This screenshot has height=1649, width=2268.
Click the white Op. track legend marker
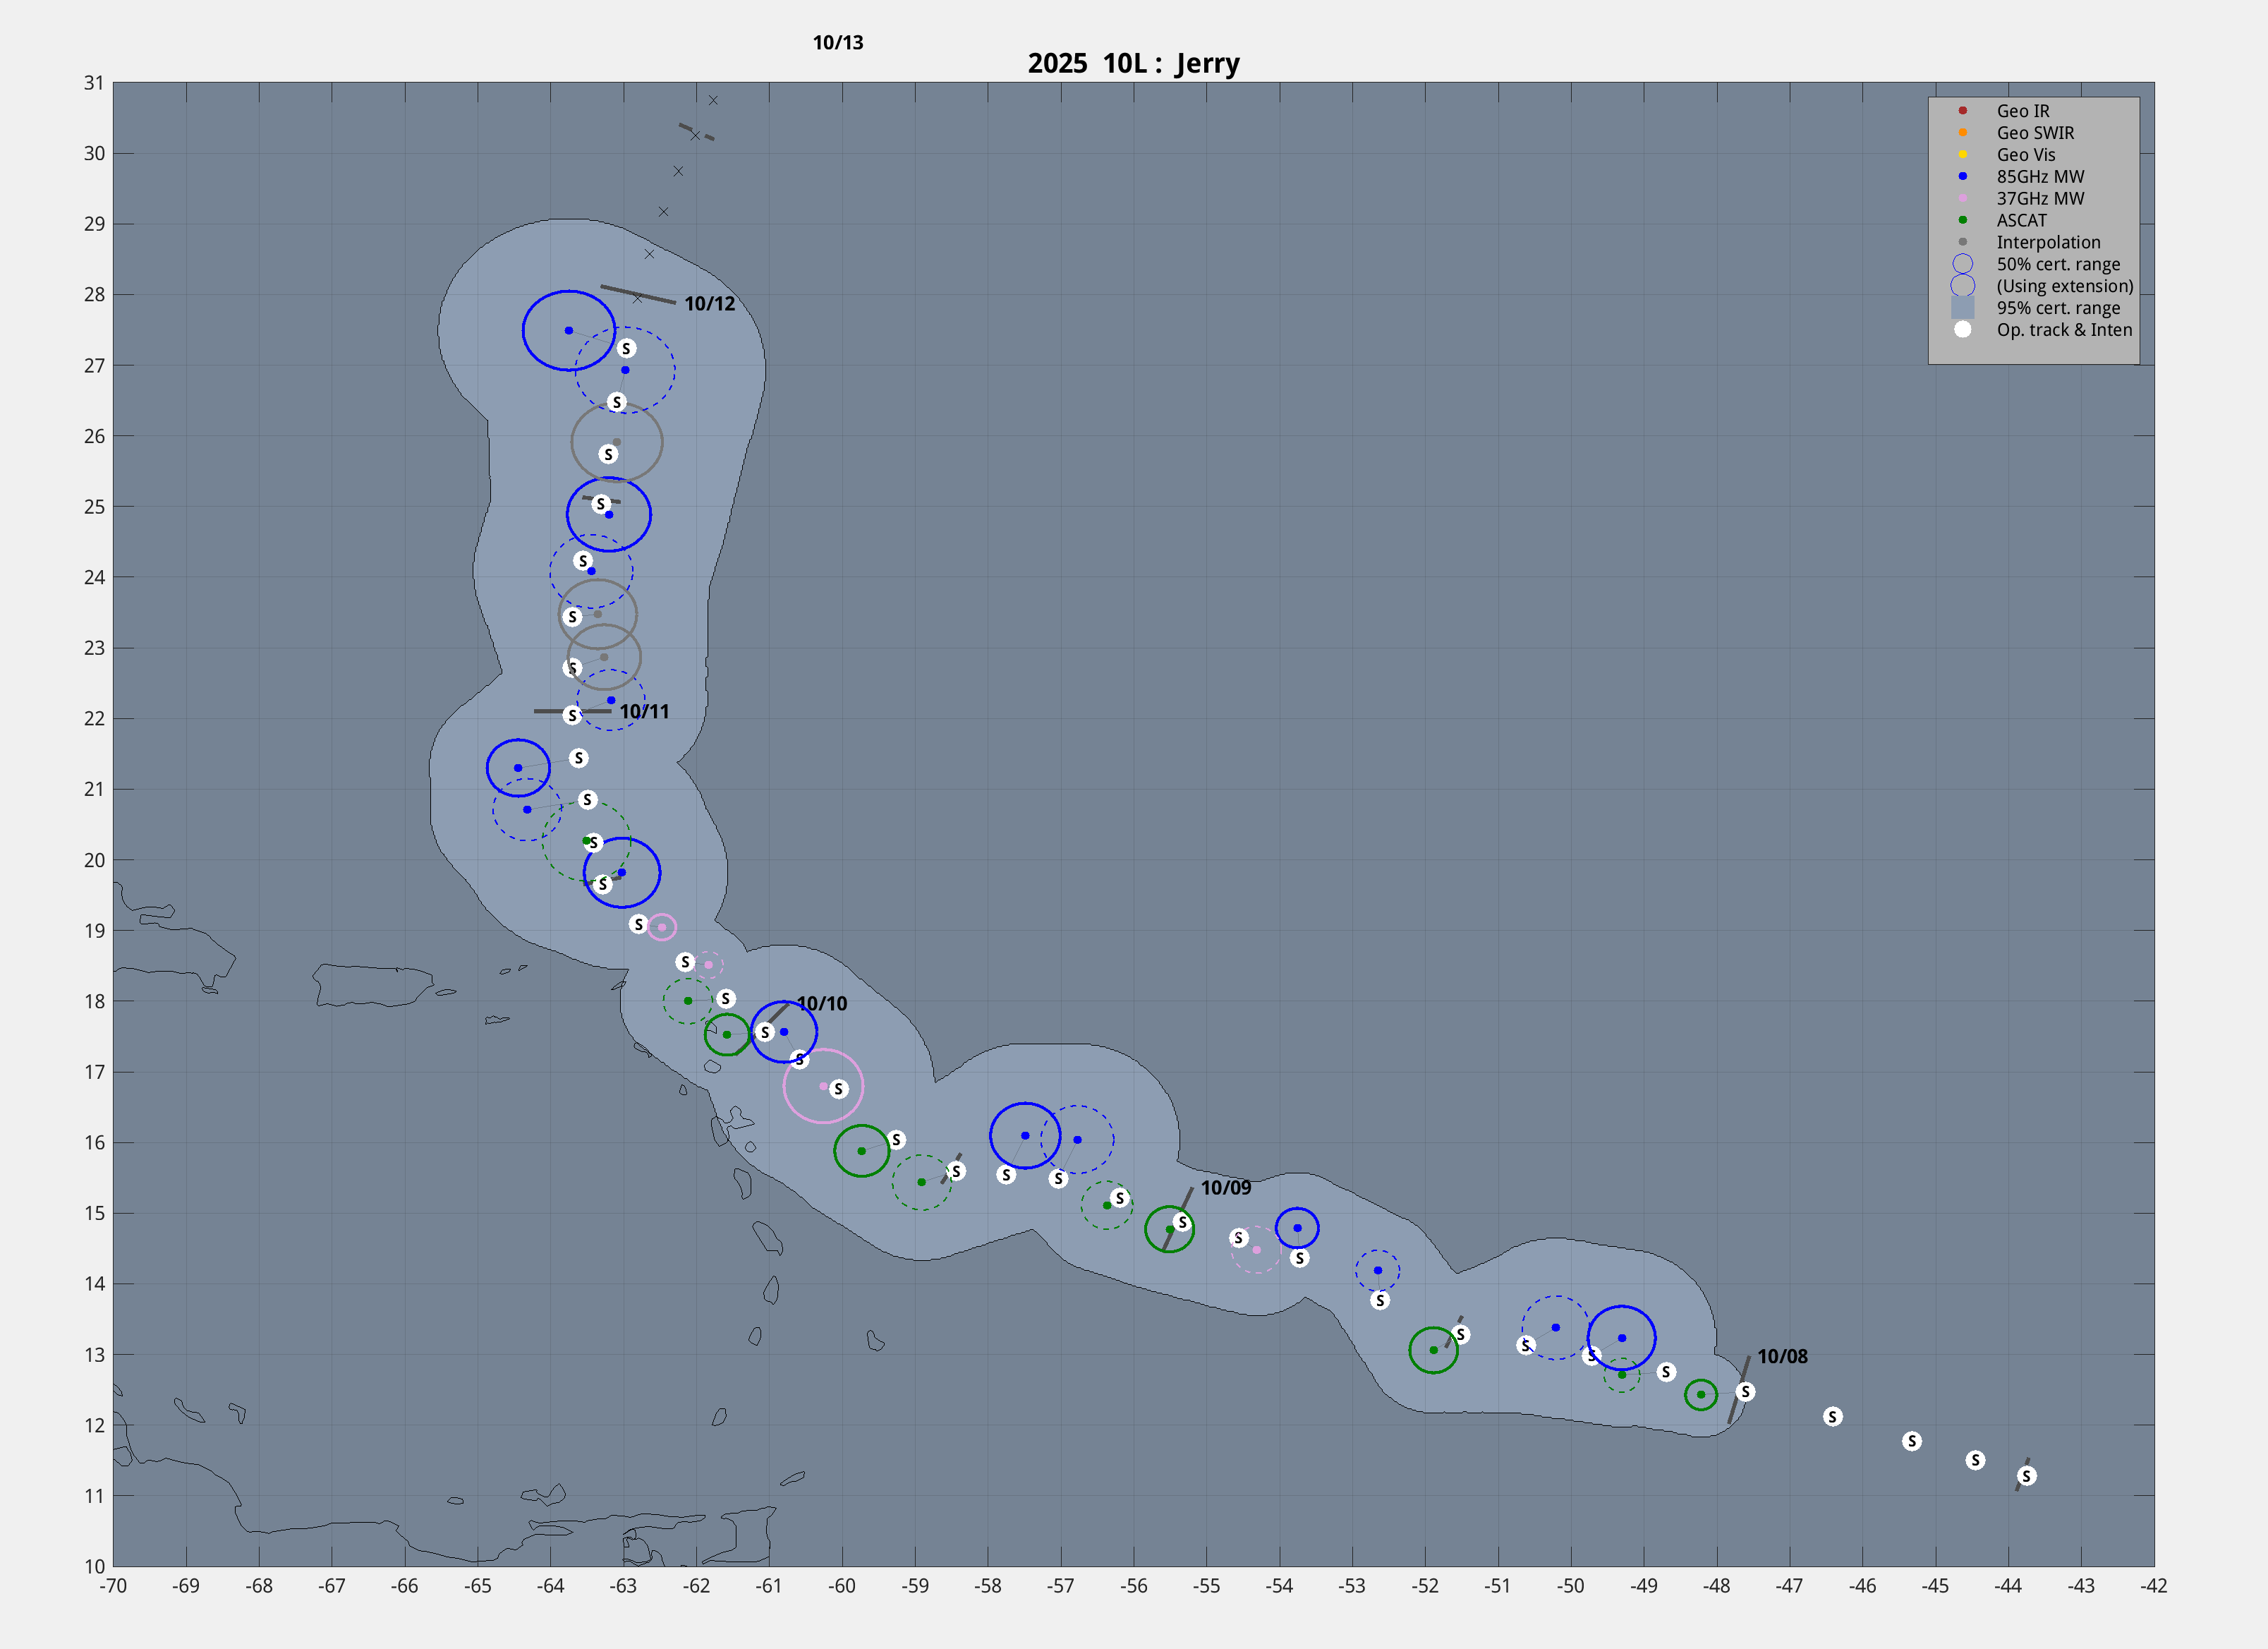1962,329
